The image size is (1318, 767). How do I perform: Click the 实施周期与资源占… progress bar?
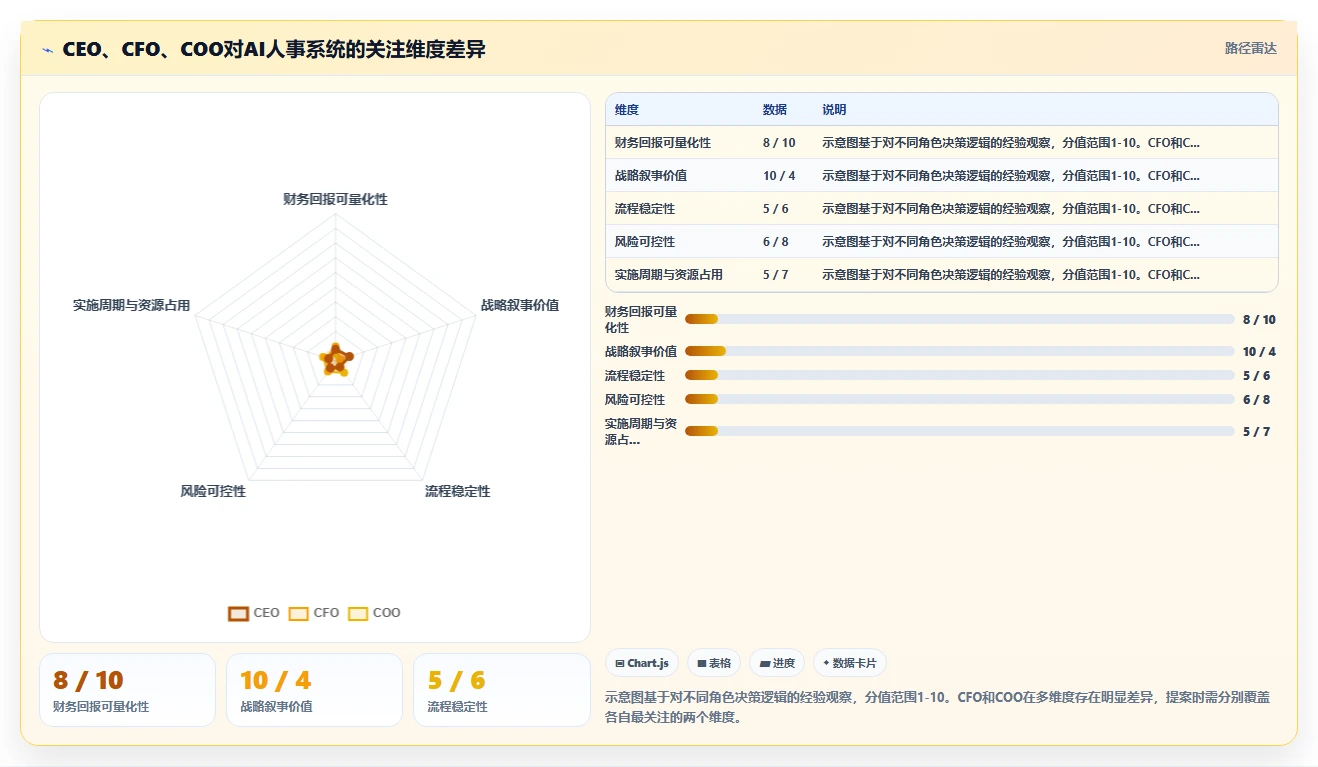(960, 431)
